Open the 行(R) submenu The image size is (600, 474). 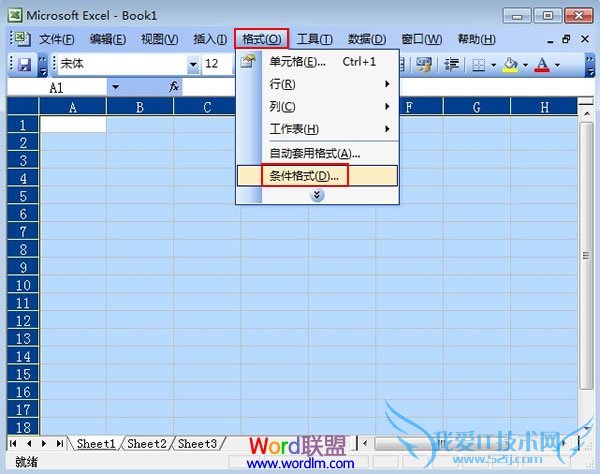(x=318, y=84)
